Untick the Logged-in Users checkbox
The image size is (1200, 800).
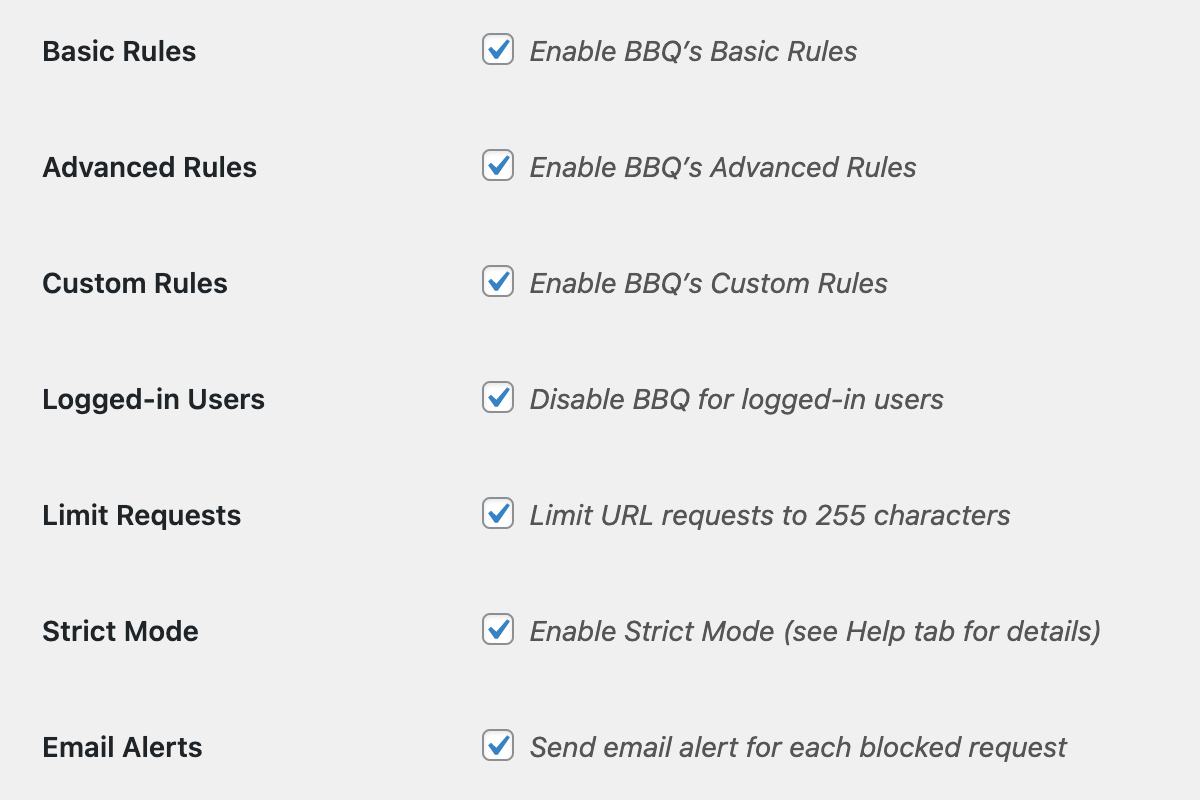(x=498, y=397)
